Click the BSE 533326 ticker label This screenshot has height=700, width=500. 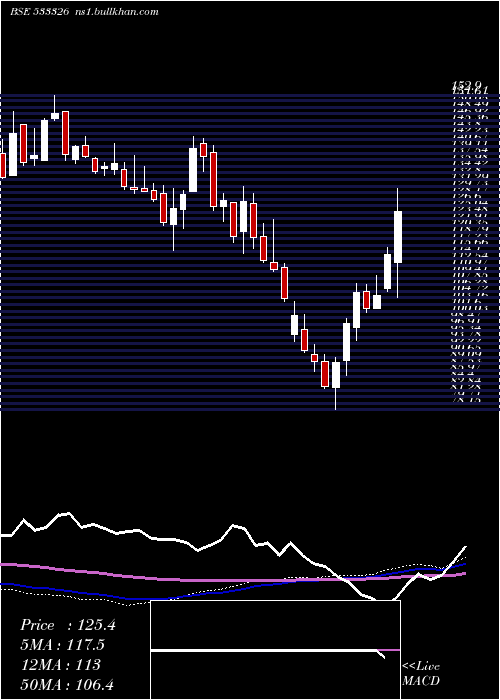click(x=39, y=12)
